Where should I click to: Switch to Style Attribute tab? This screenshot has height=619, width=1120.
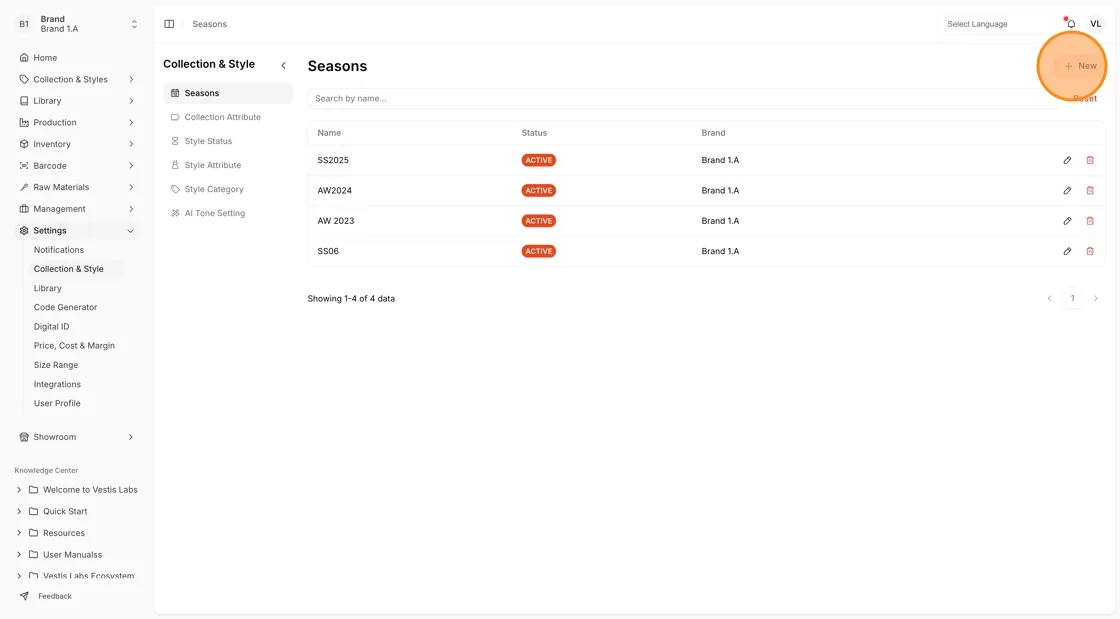tap(228, 165)
